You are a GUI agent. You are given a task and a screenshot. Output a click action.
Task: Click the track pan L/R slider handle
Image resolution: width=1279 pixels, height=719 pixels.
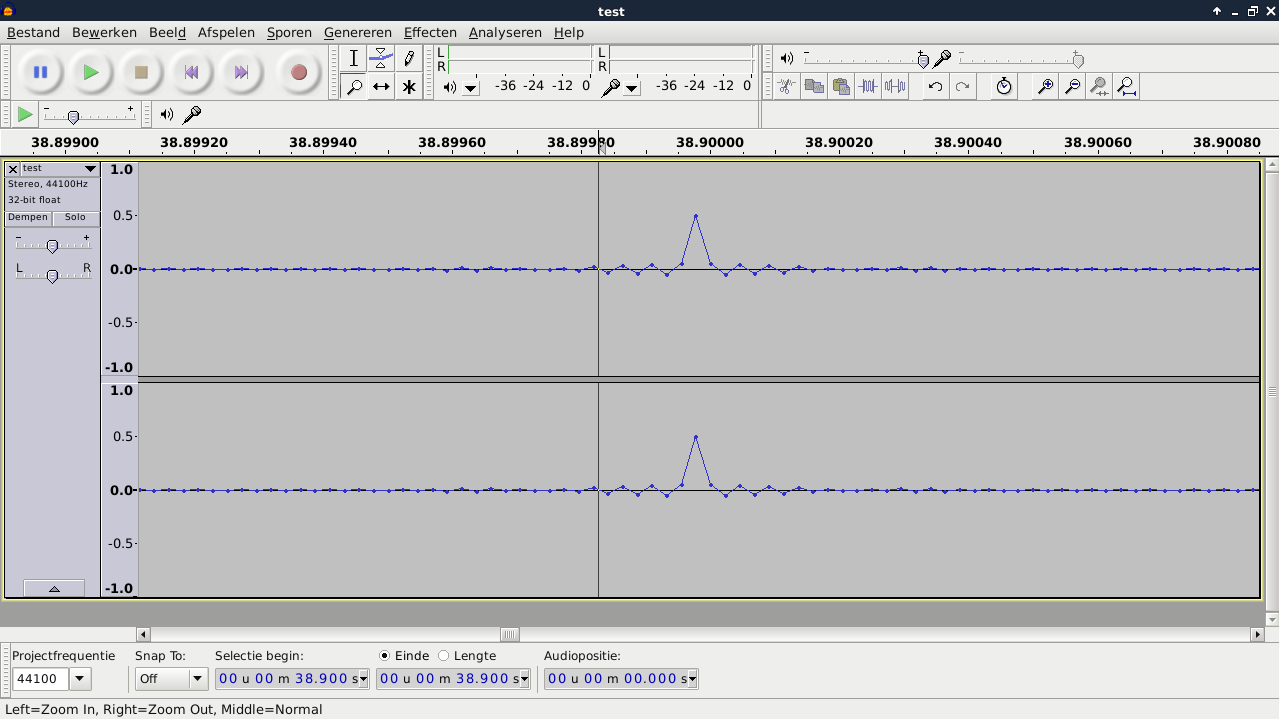(x=52, y=275)
